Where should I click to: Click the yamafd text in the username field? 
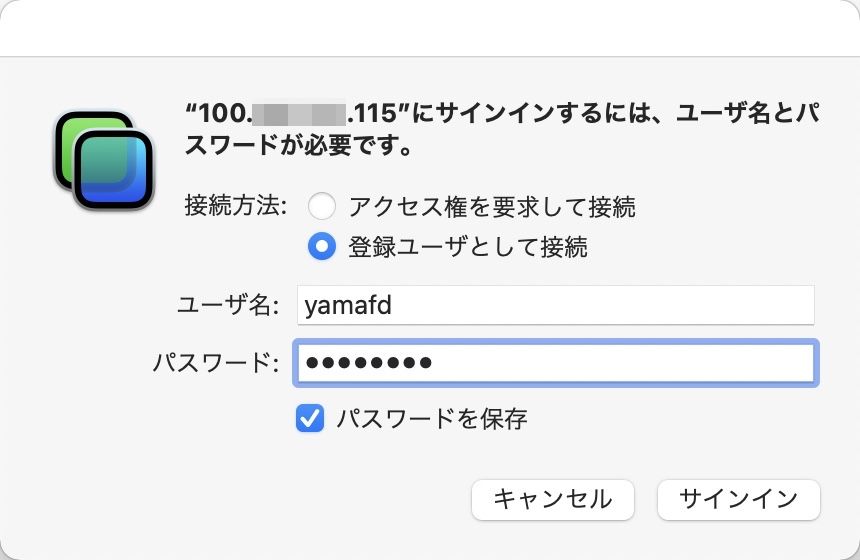tap(348, 305)
